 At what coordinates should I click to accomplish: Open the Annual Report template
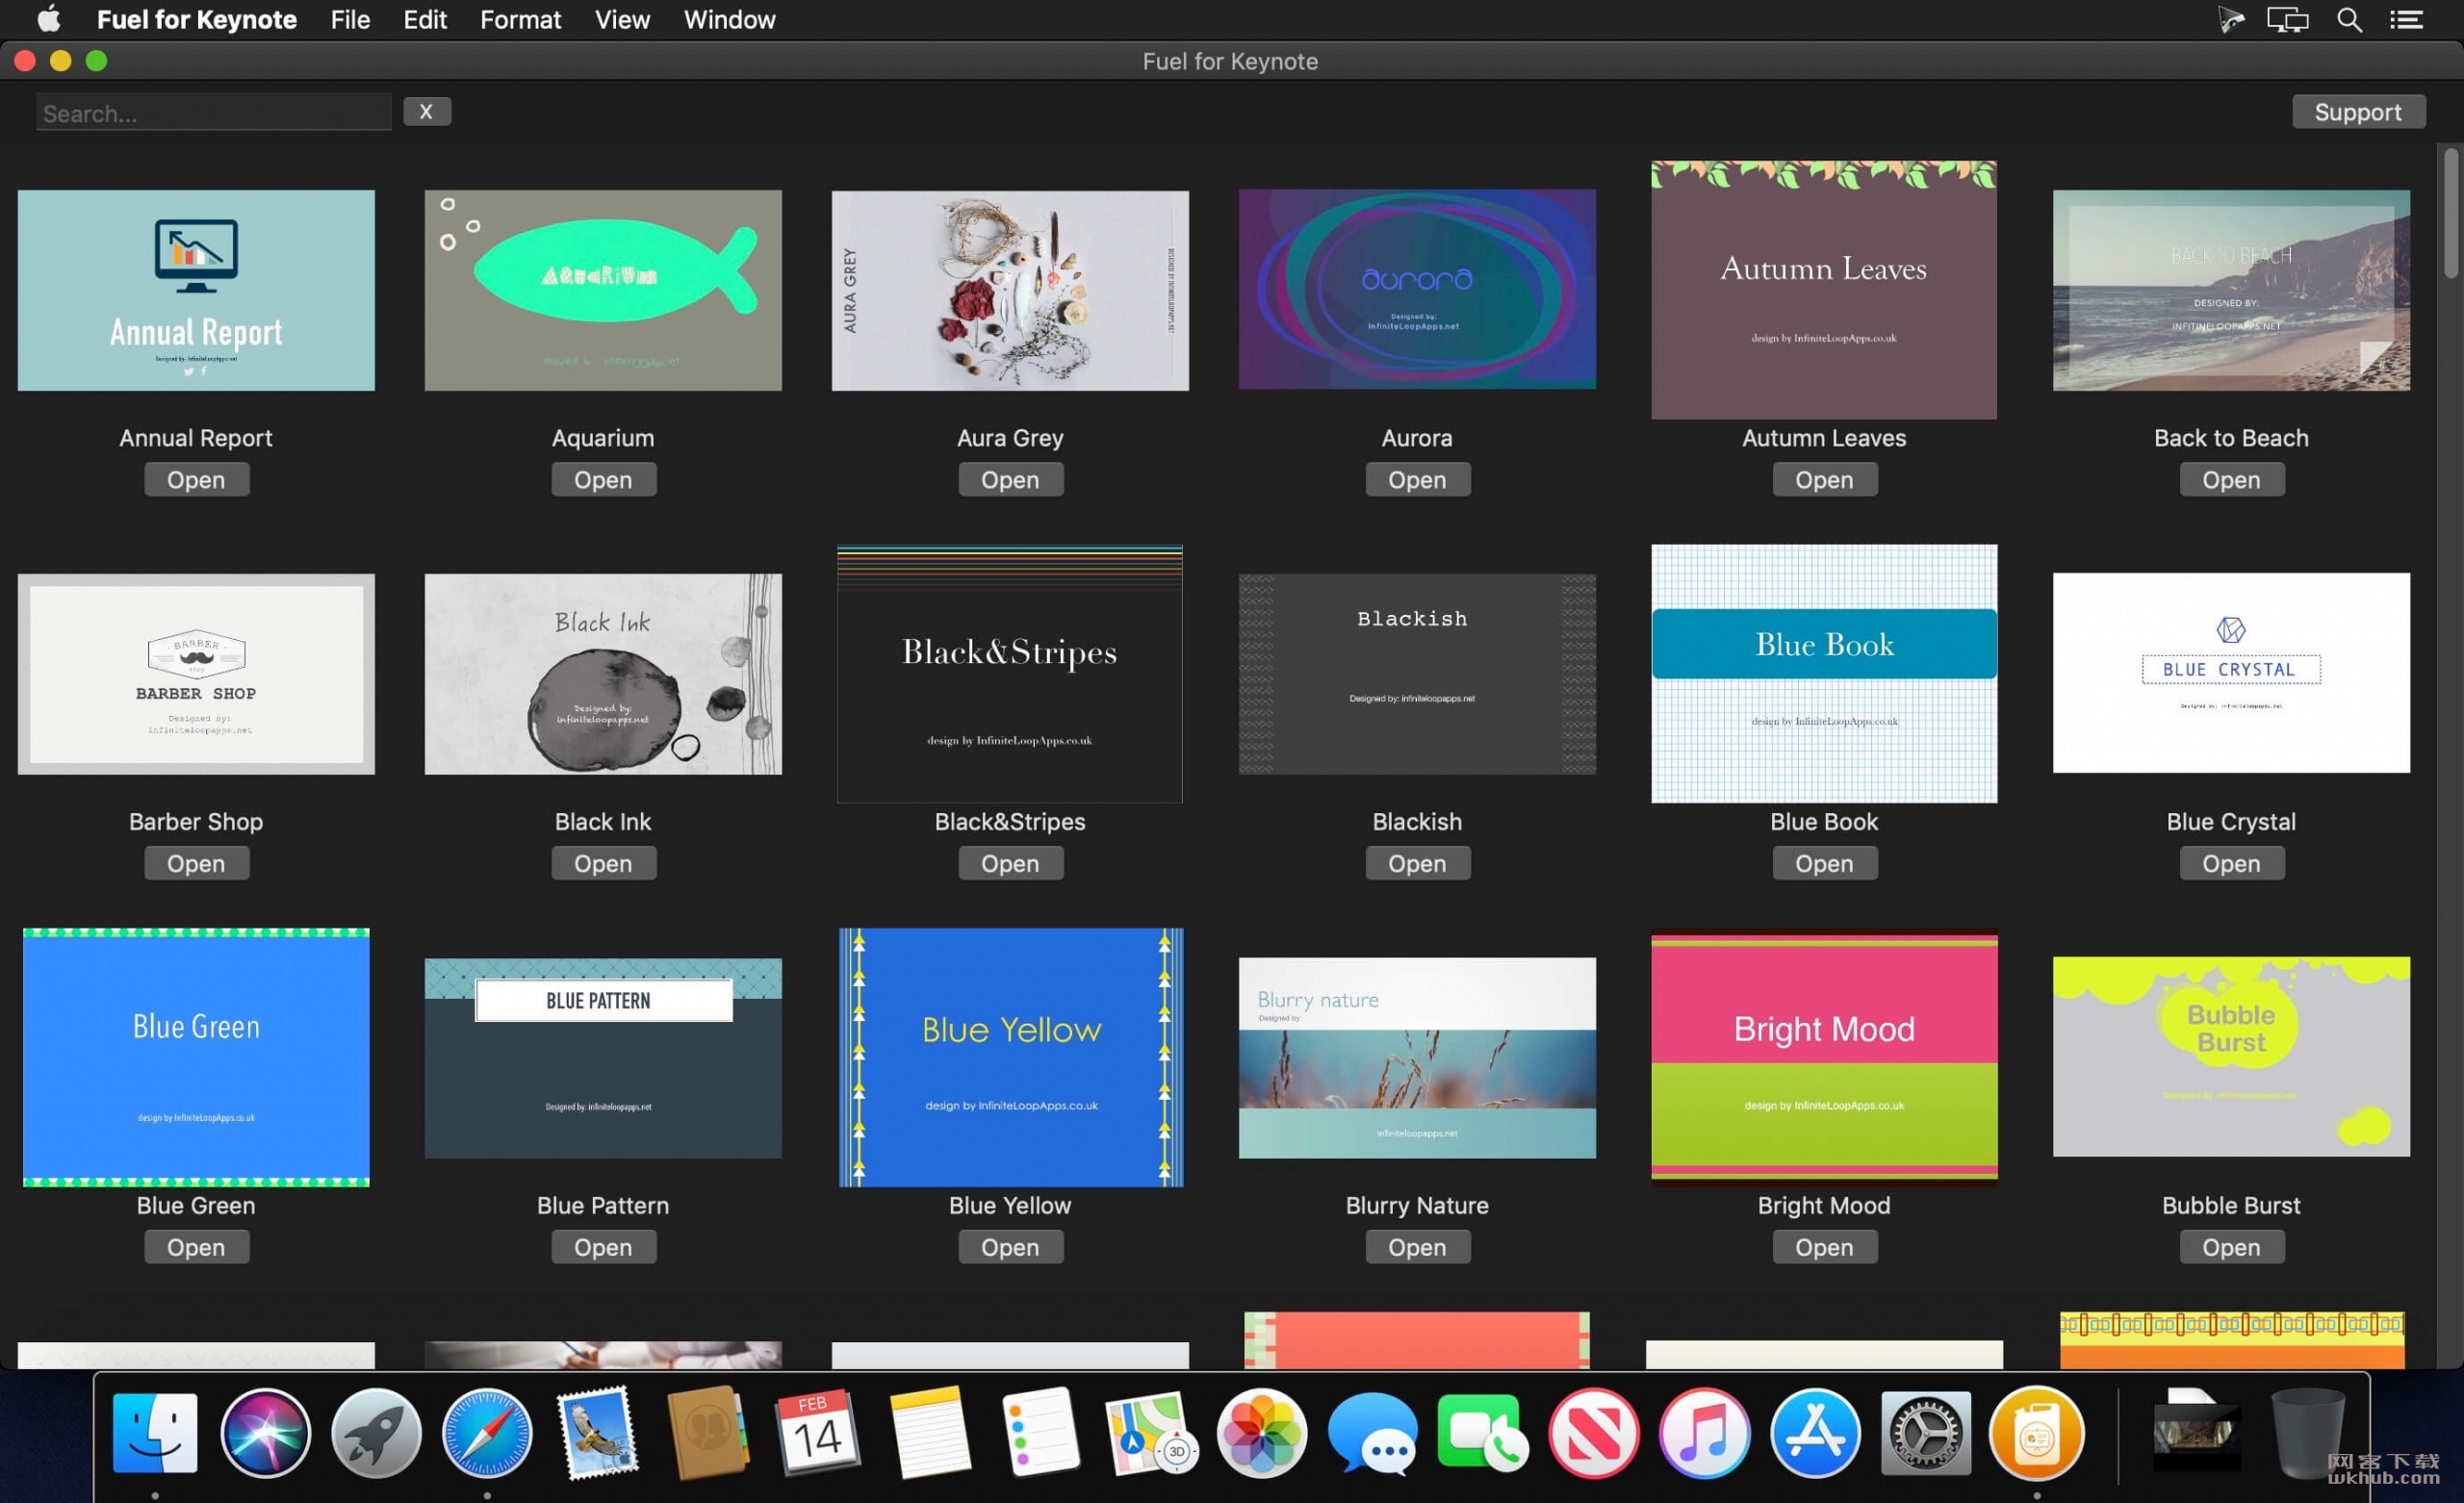tap(196, 480)
